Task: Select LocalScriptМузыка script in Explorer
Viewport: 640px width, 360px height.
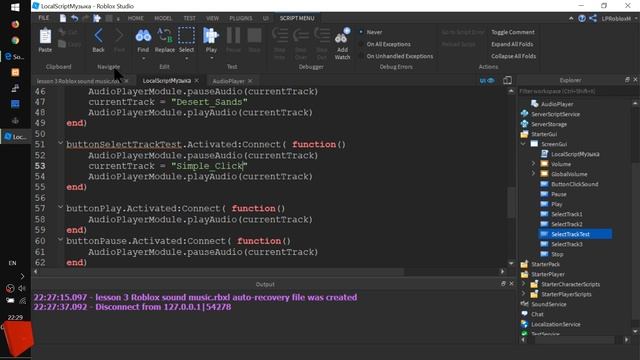Action: (x=575, y=154)
